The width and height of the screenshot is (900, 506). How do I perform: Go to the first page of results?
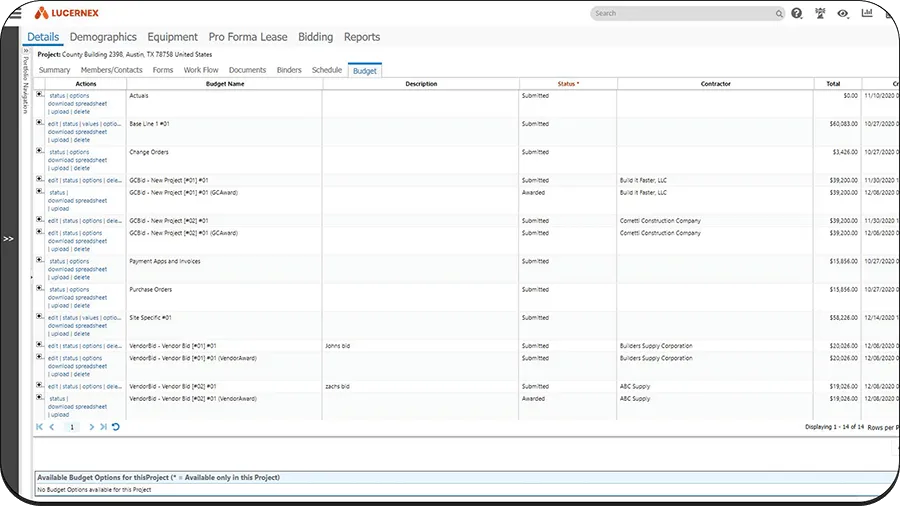[x=40, y=427]
